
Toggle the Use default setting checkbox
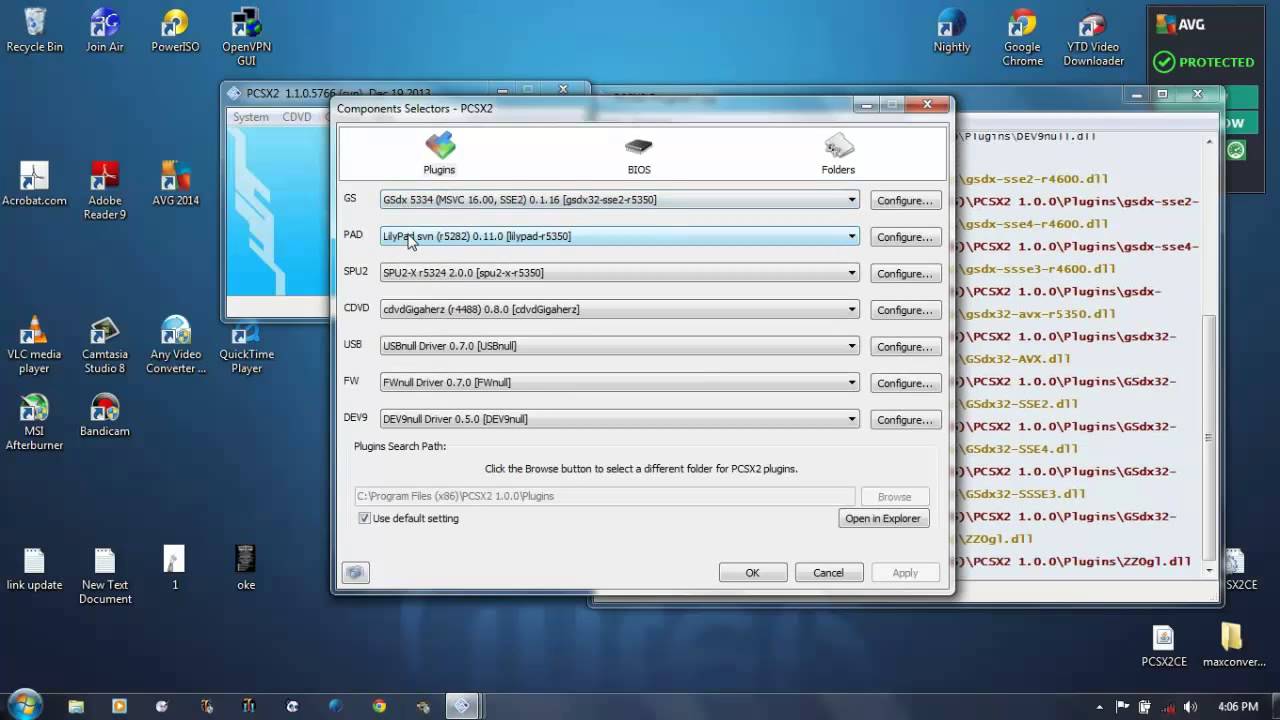click(x=364, y=518)
